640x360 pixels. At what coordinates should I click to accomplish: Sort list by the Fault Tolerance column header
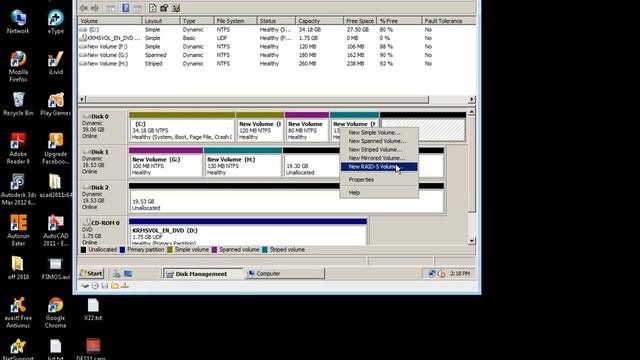[448, 21]
